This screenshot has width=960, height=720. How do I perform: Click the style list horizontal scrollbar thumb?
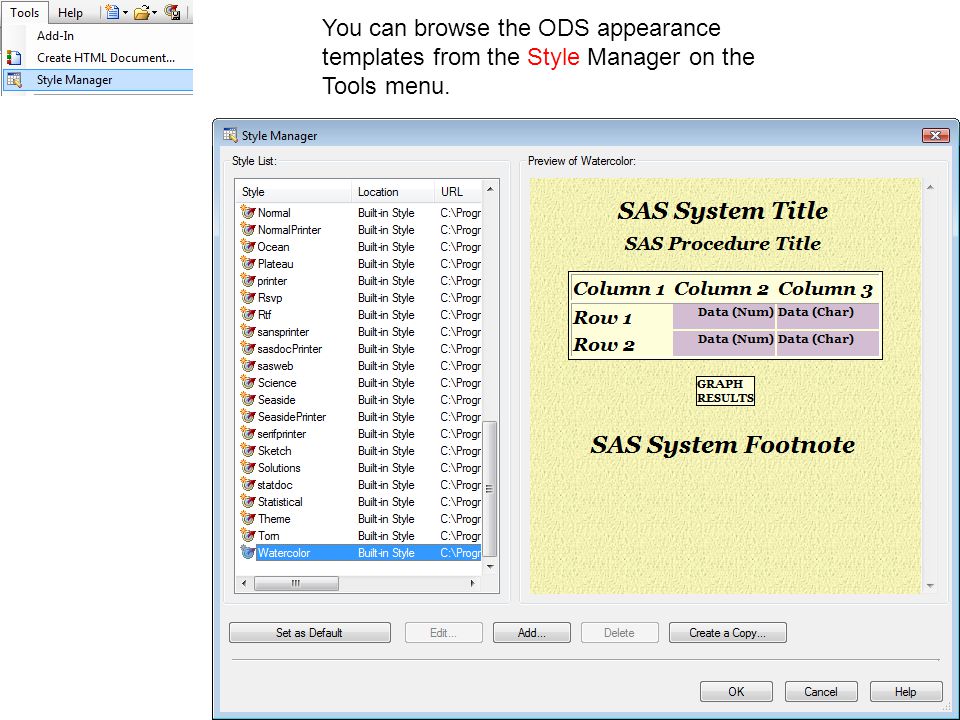pyautogui.click(x=296, y=583)
